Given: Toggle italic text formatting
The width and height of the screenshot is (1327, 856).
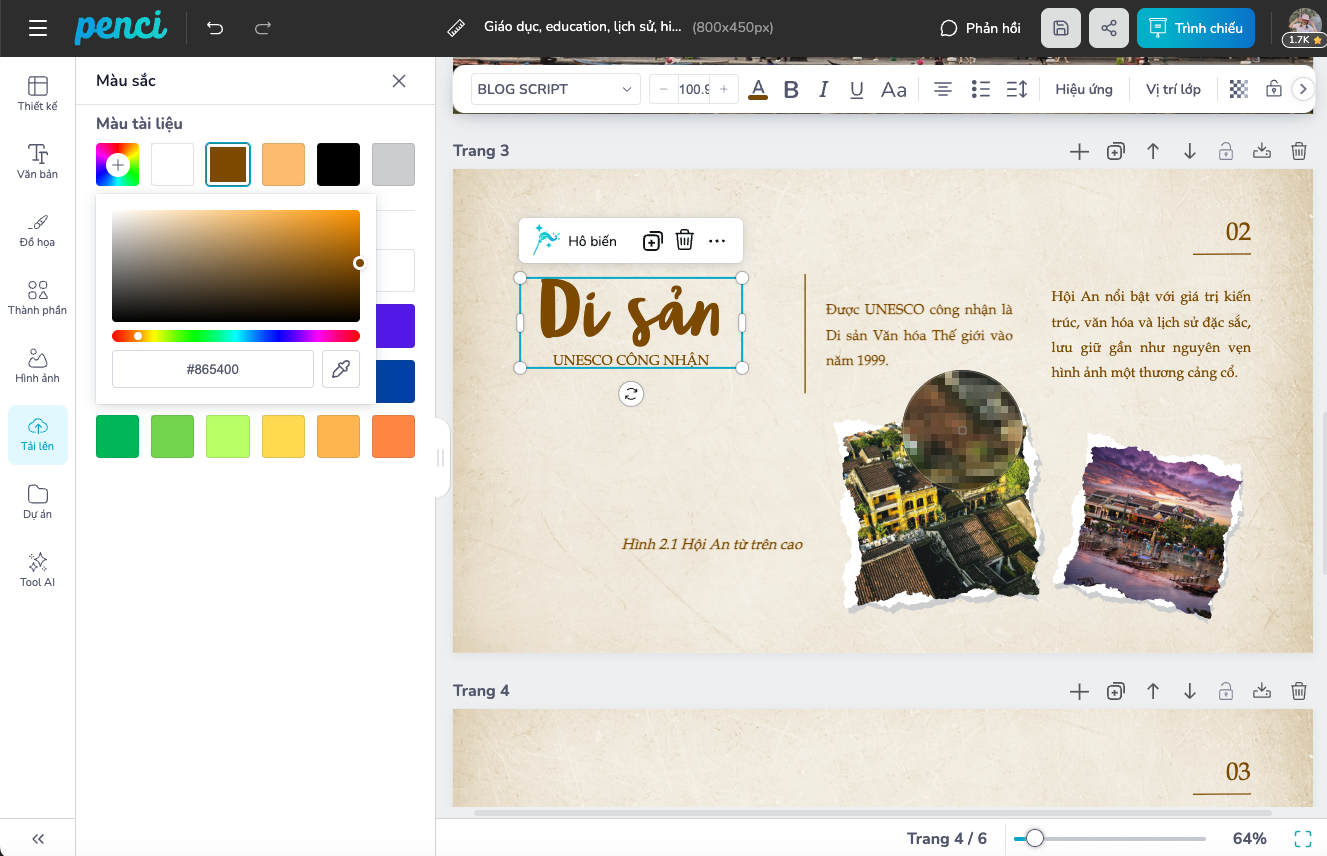Looking at the screenshot, I should tap(824, 89).
